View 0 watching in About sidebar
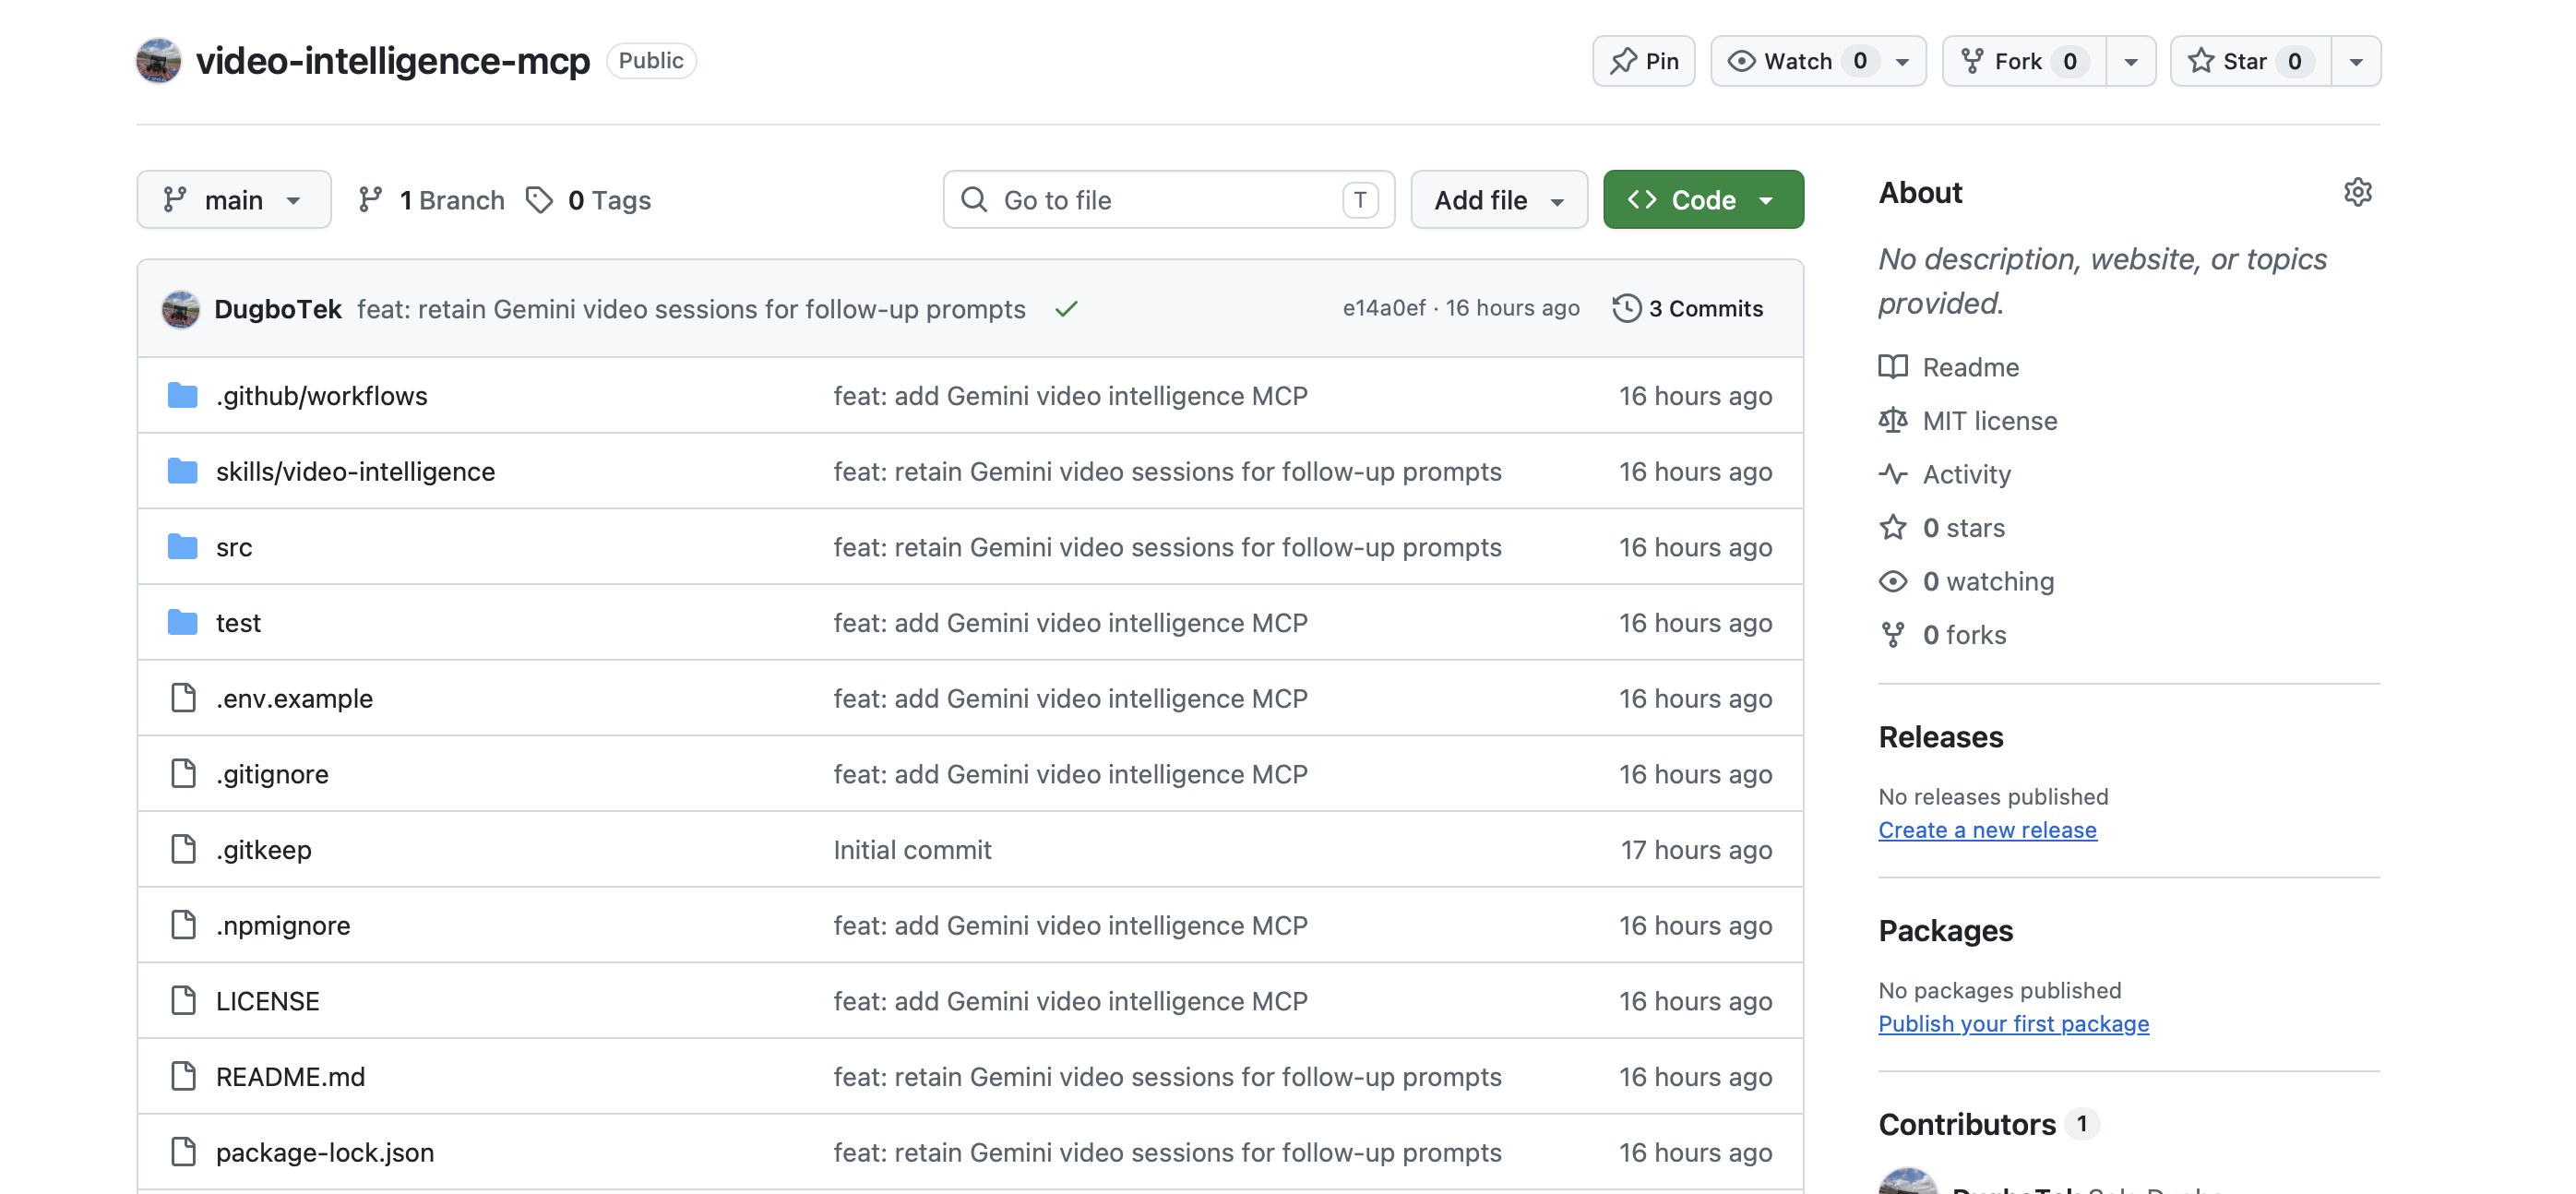The image size is (2576, 1194). (x=1988, y=581)
